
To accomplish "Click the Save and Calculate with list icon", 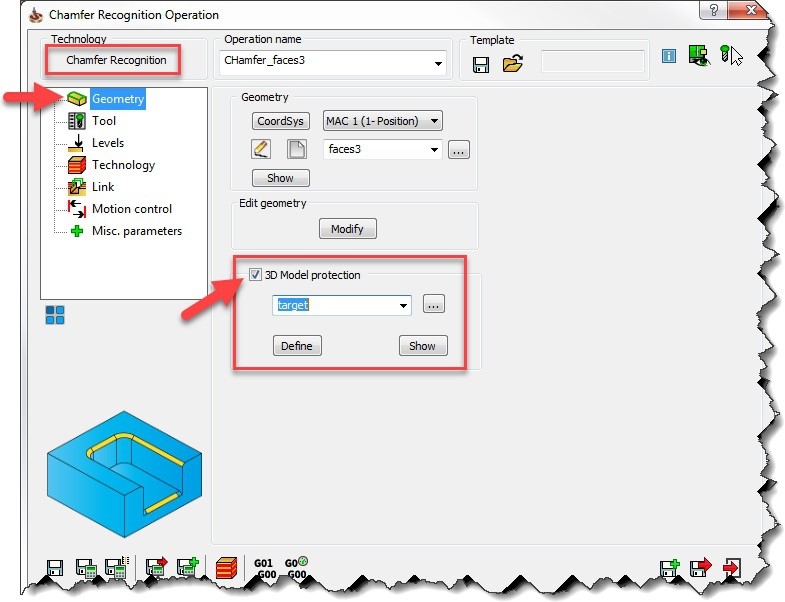I will [x=117, y=567].
